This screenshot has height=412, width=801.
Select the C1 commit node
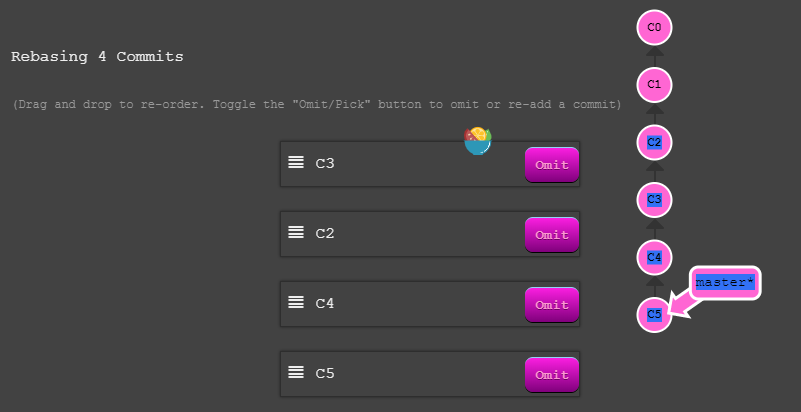click(654, 84)
